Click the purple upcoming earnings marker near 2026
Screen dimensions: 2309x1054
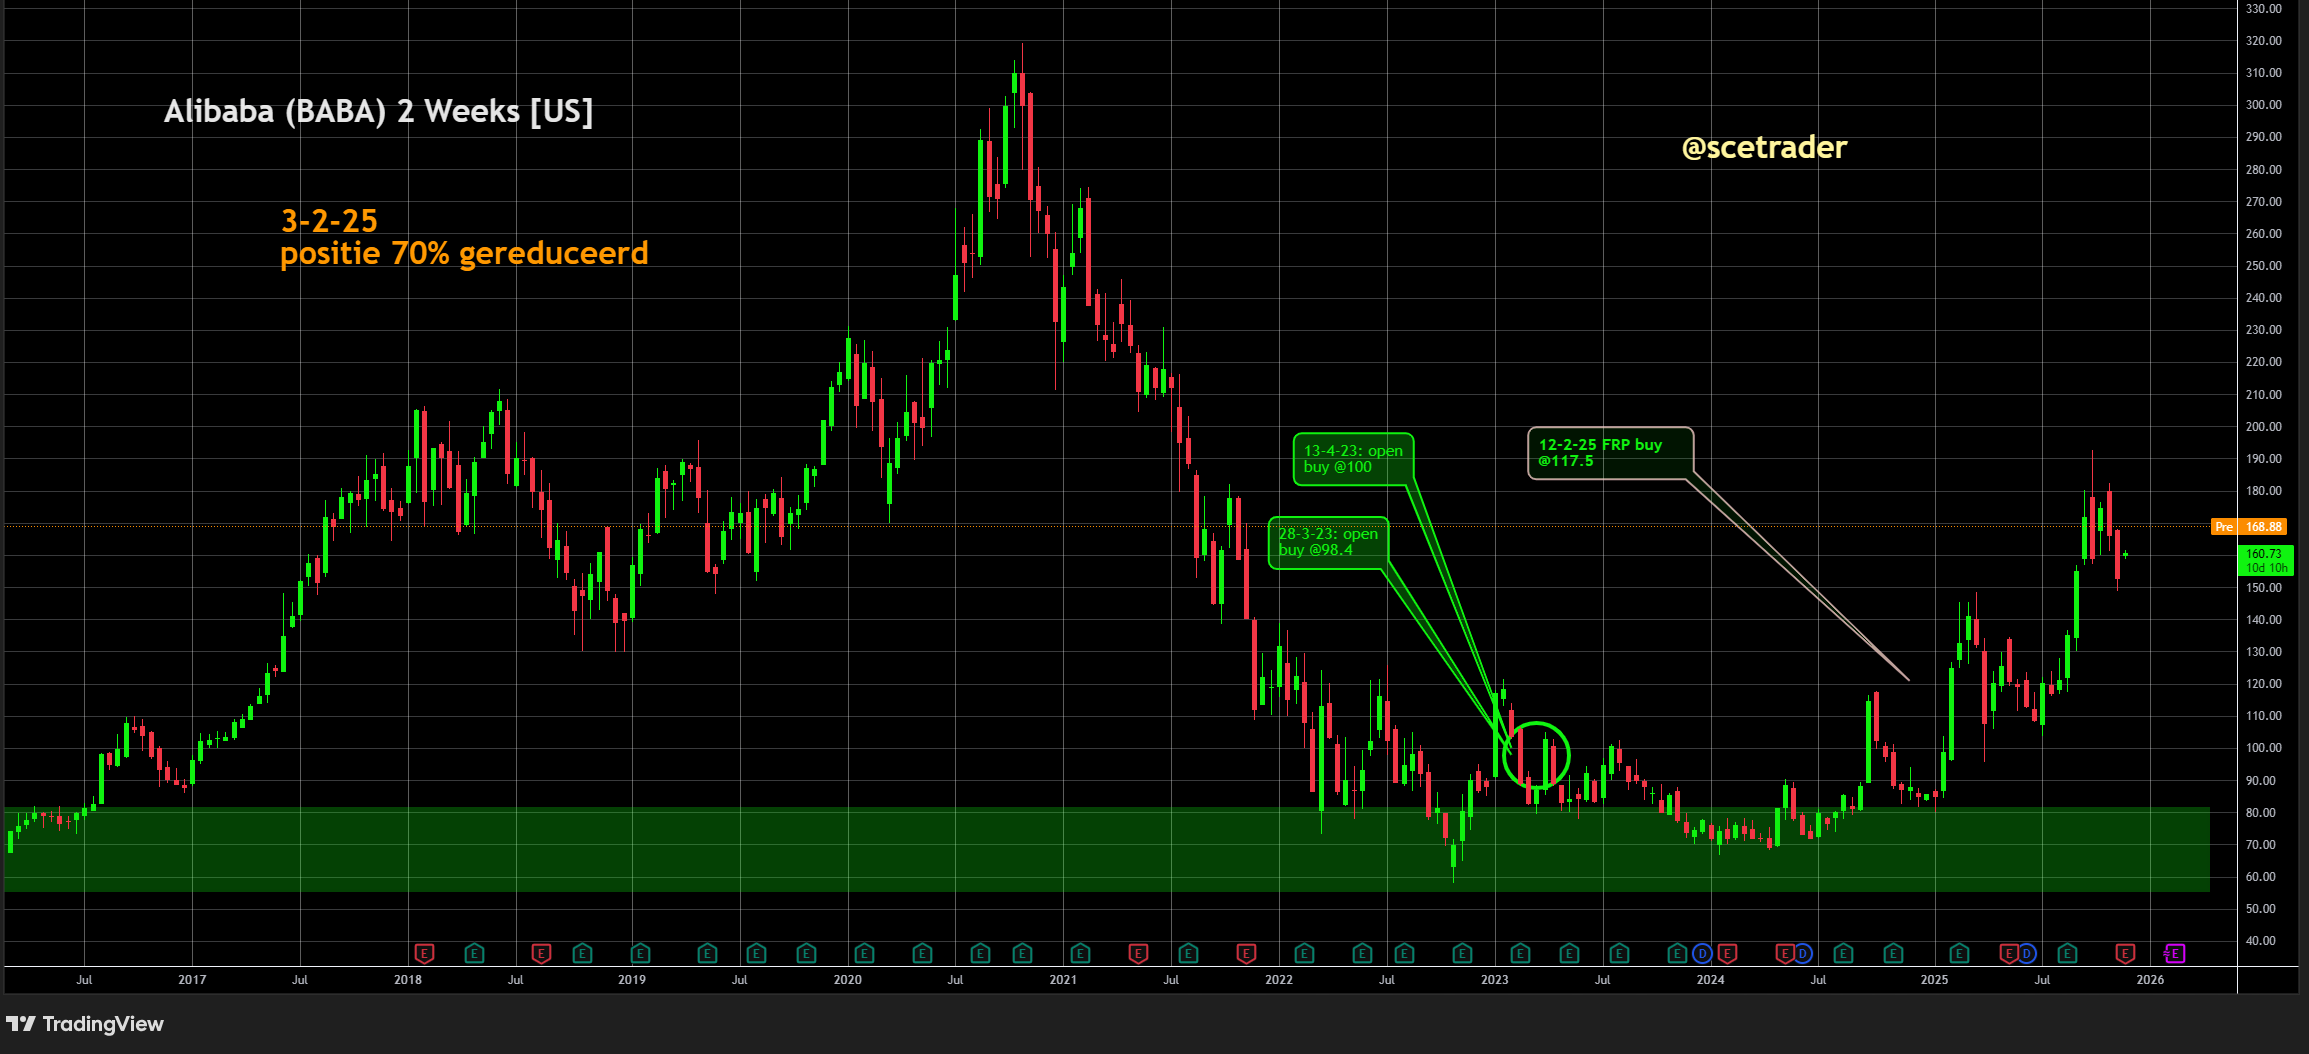tap(2174, 953)
